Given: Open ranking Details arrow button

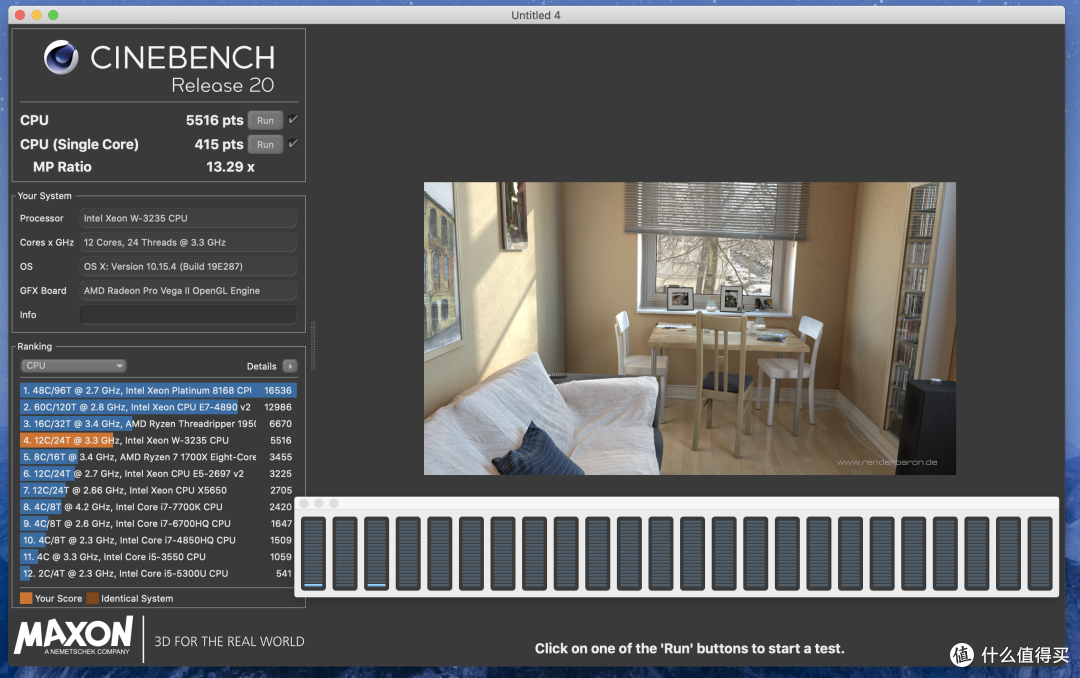Looking at the screenshot, I should tap(290, 366).
